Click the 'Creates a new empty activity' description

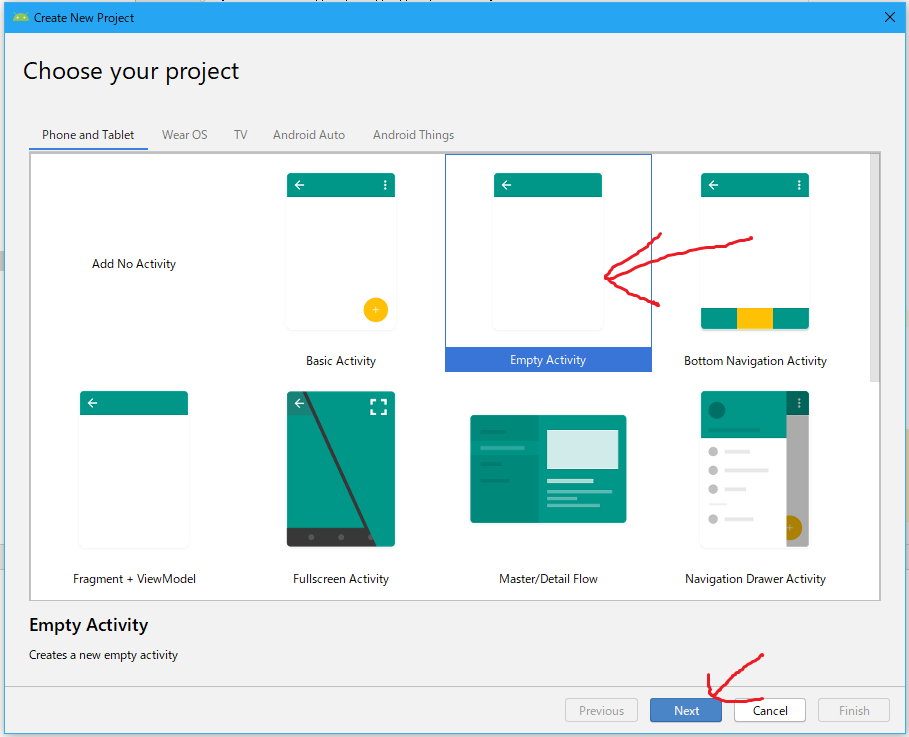pos(103,655)
